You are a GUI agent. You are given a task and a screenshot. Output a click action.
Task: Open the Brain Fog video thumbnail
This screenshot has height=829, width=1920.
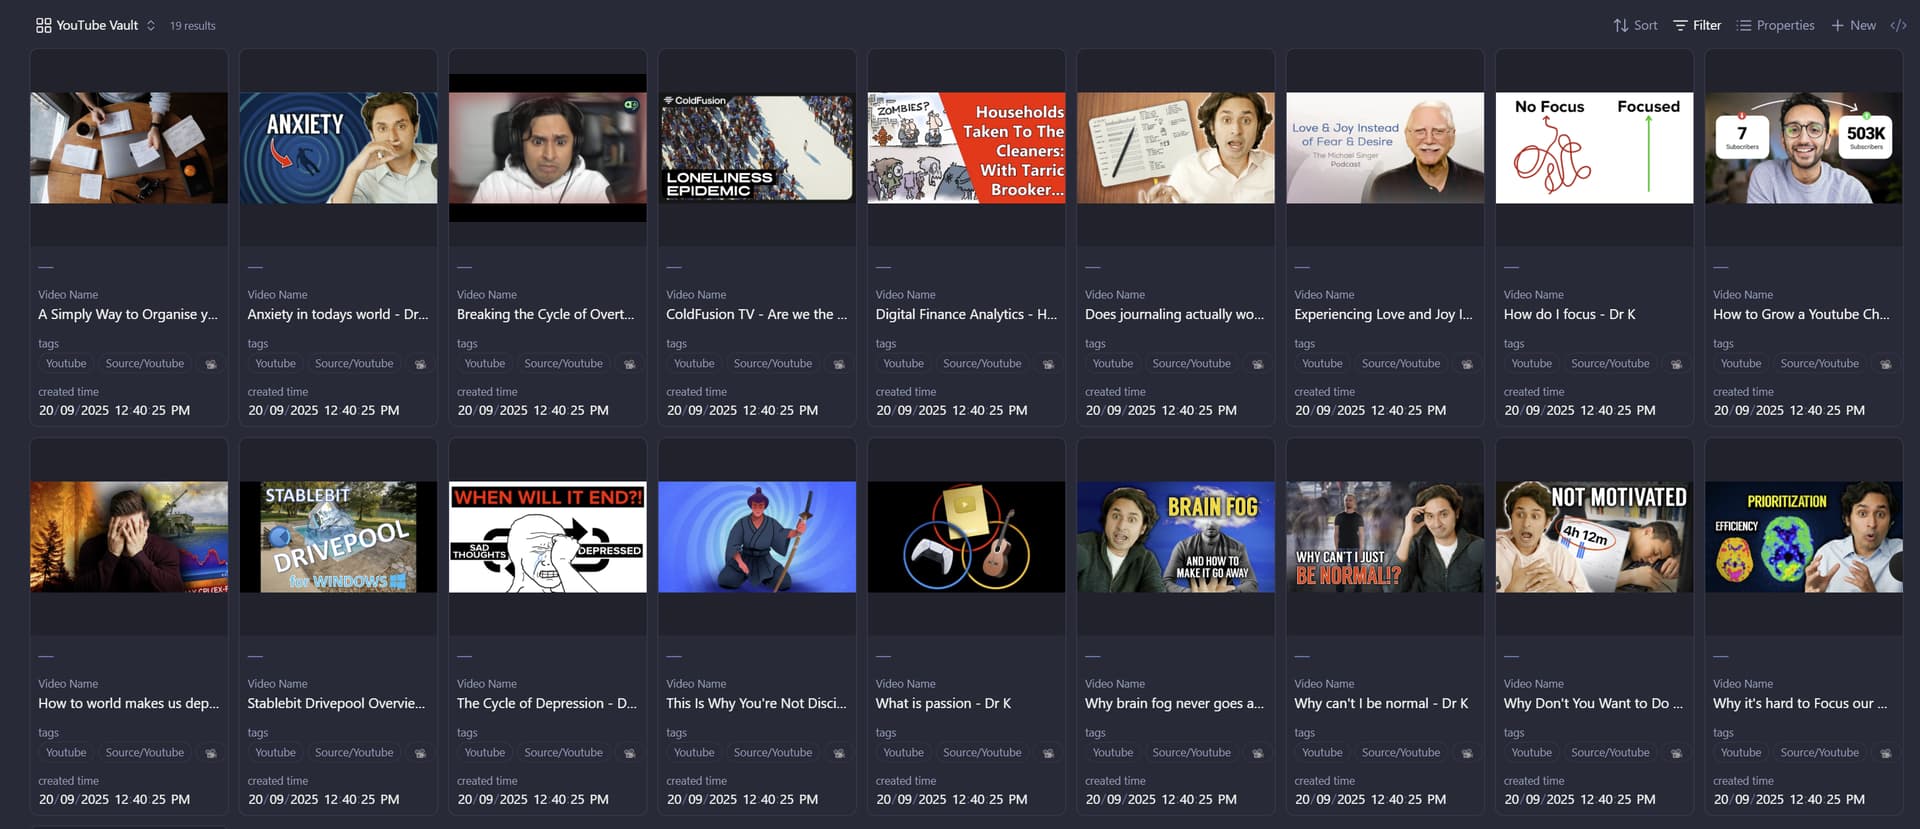point(1175,537)
